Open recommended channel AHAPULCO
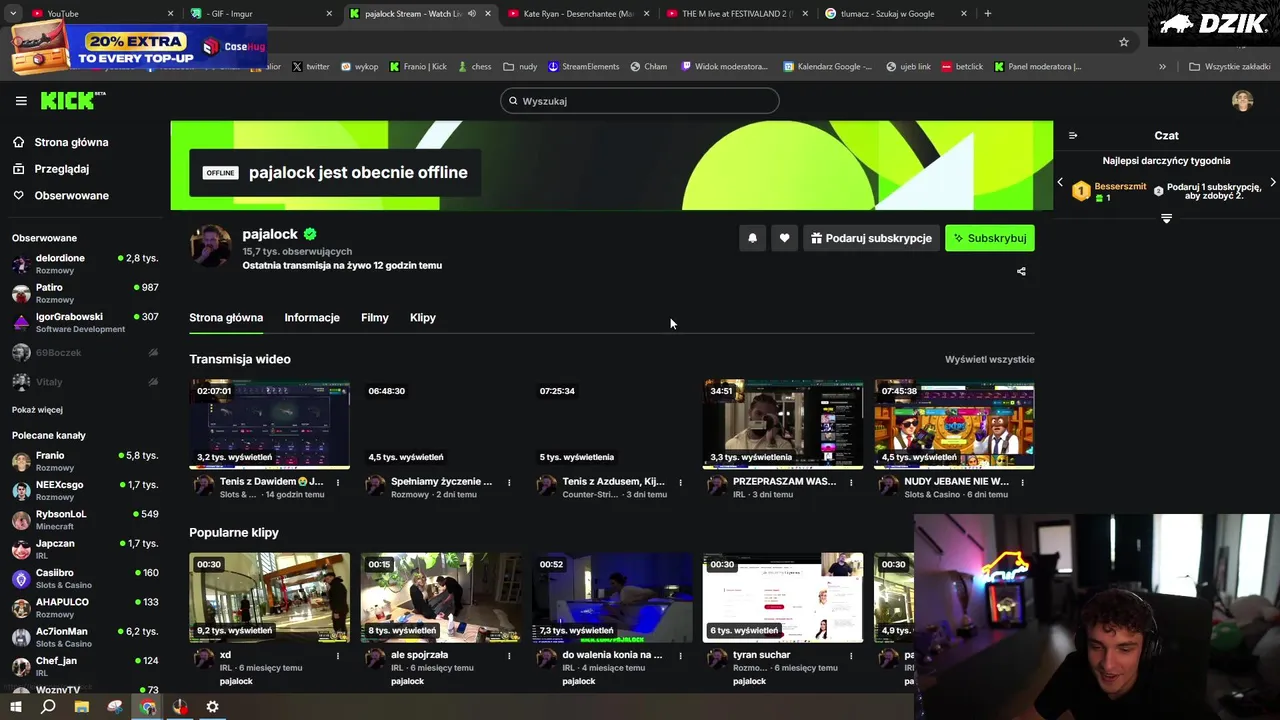 point(85,607)
